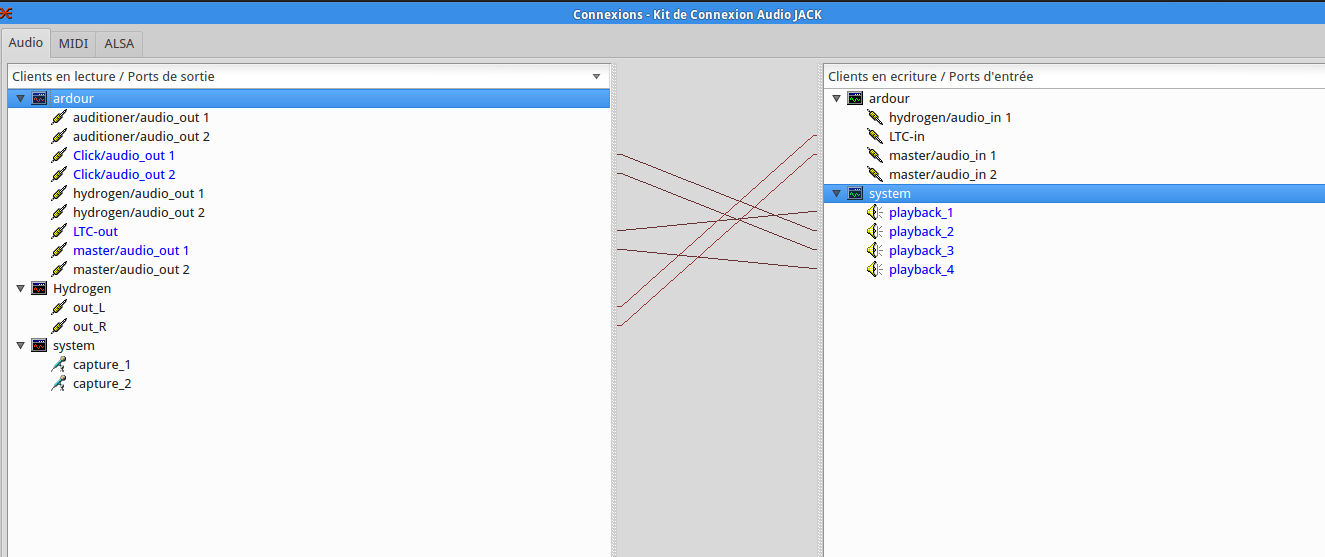
Task: Click the master/audio_out 2 port plug icon
Action: pos(59,270)
